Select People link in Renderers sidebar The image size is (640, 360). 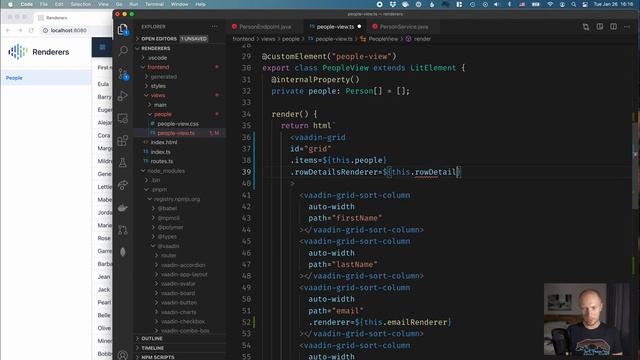pos(45,78)
